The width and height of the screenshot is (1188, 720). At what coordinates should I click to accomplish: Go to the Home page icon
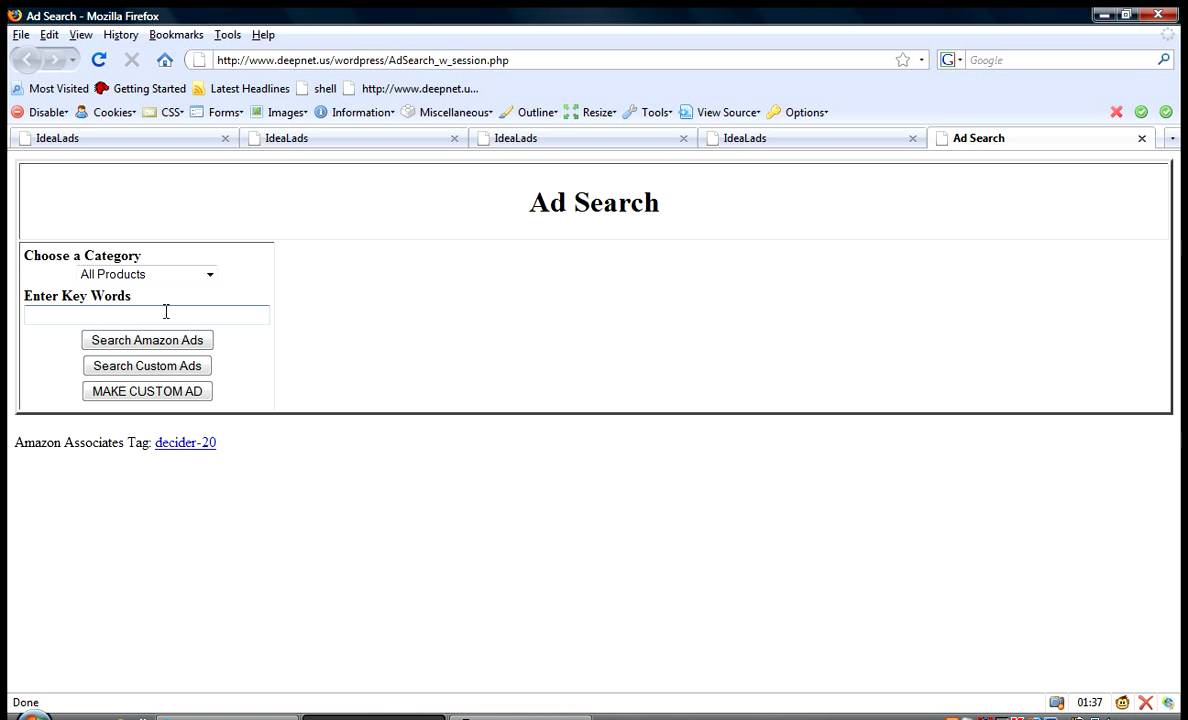tap(164, 60)
